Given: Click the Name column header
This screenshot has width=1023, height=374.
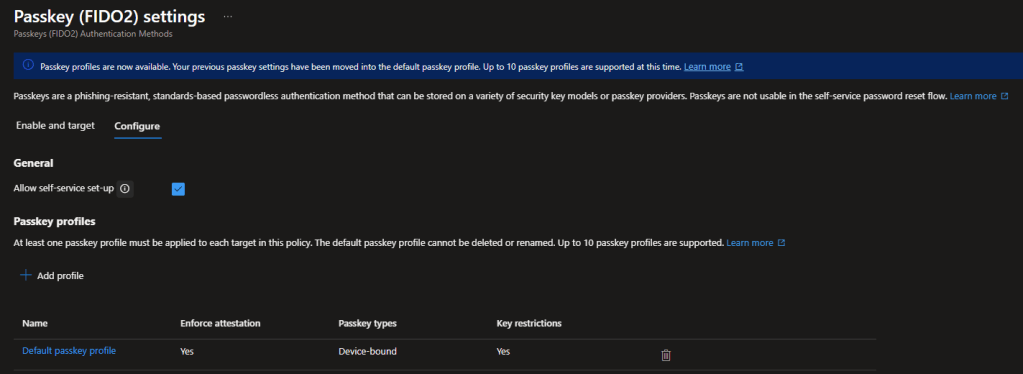Looking at the screenshot, I should pos(35,323).
